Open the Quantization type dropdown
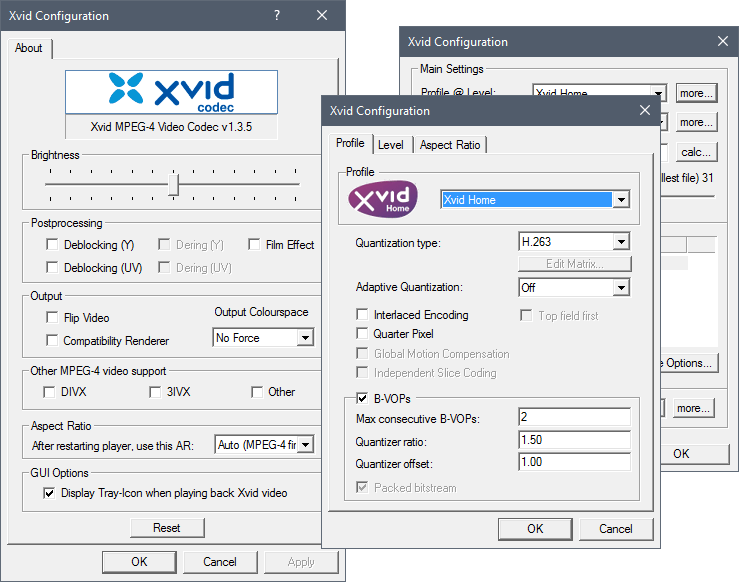Image resolution: width=739 pixels, height=582 pixels. click(621, 242)
